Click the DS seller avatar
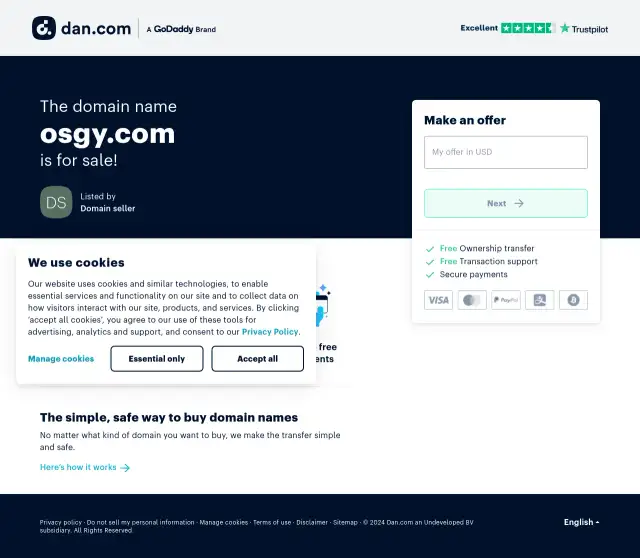 pyautogui.click(x=56, y=202)
